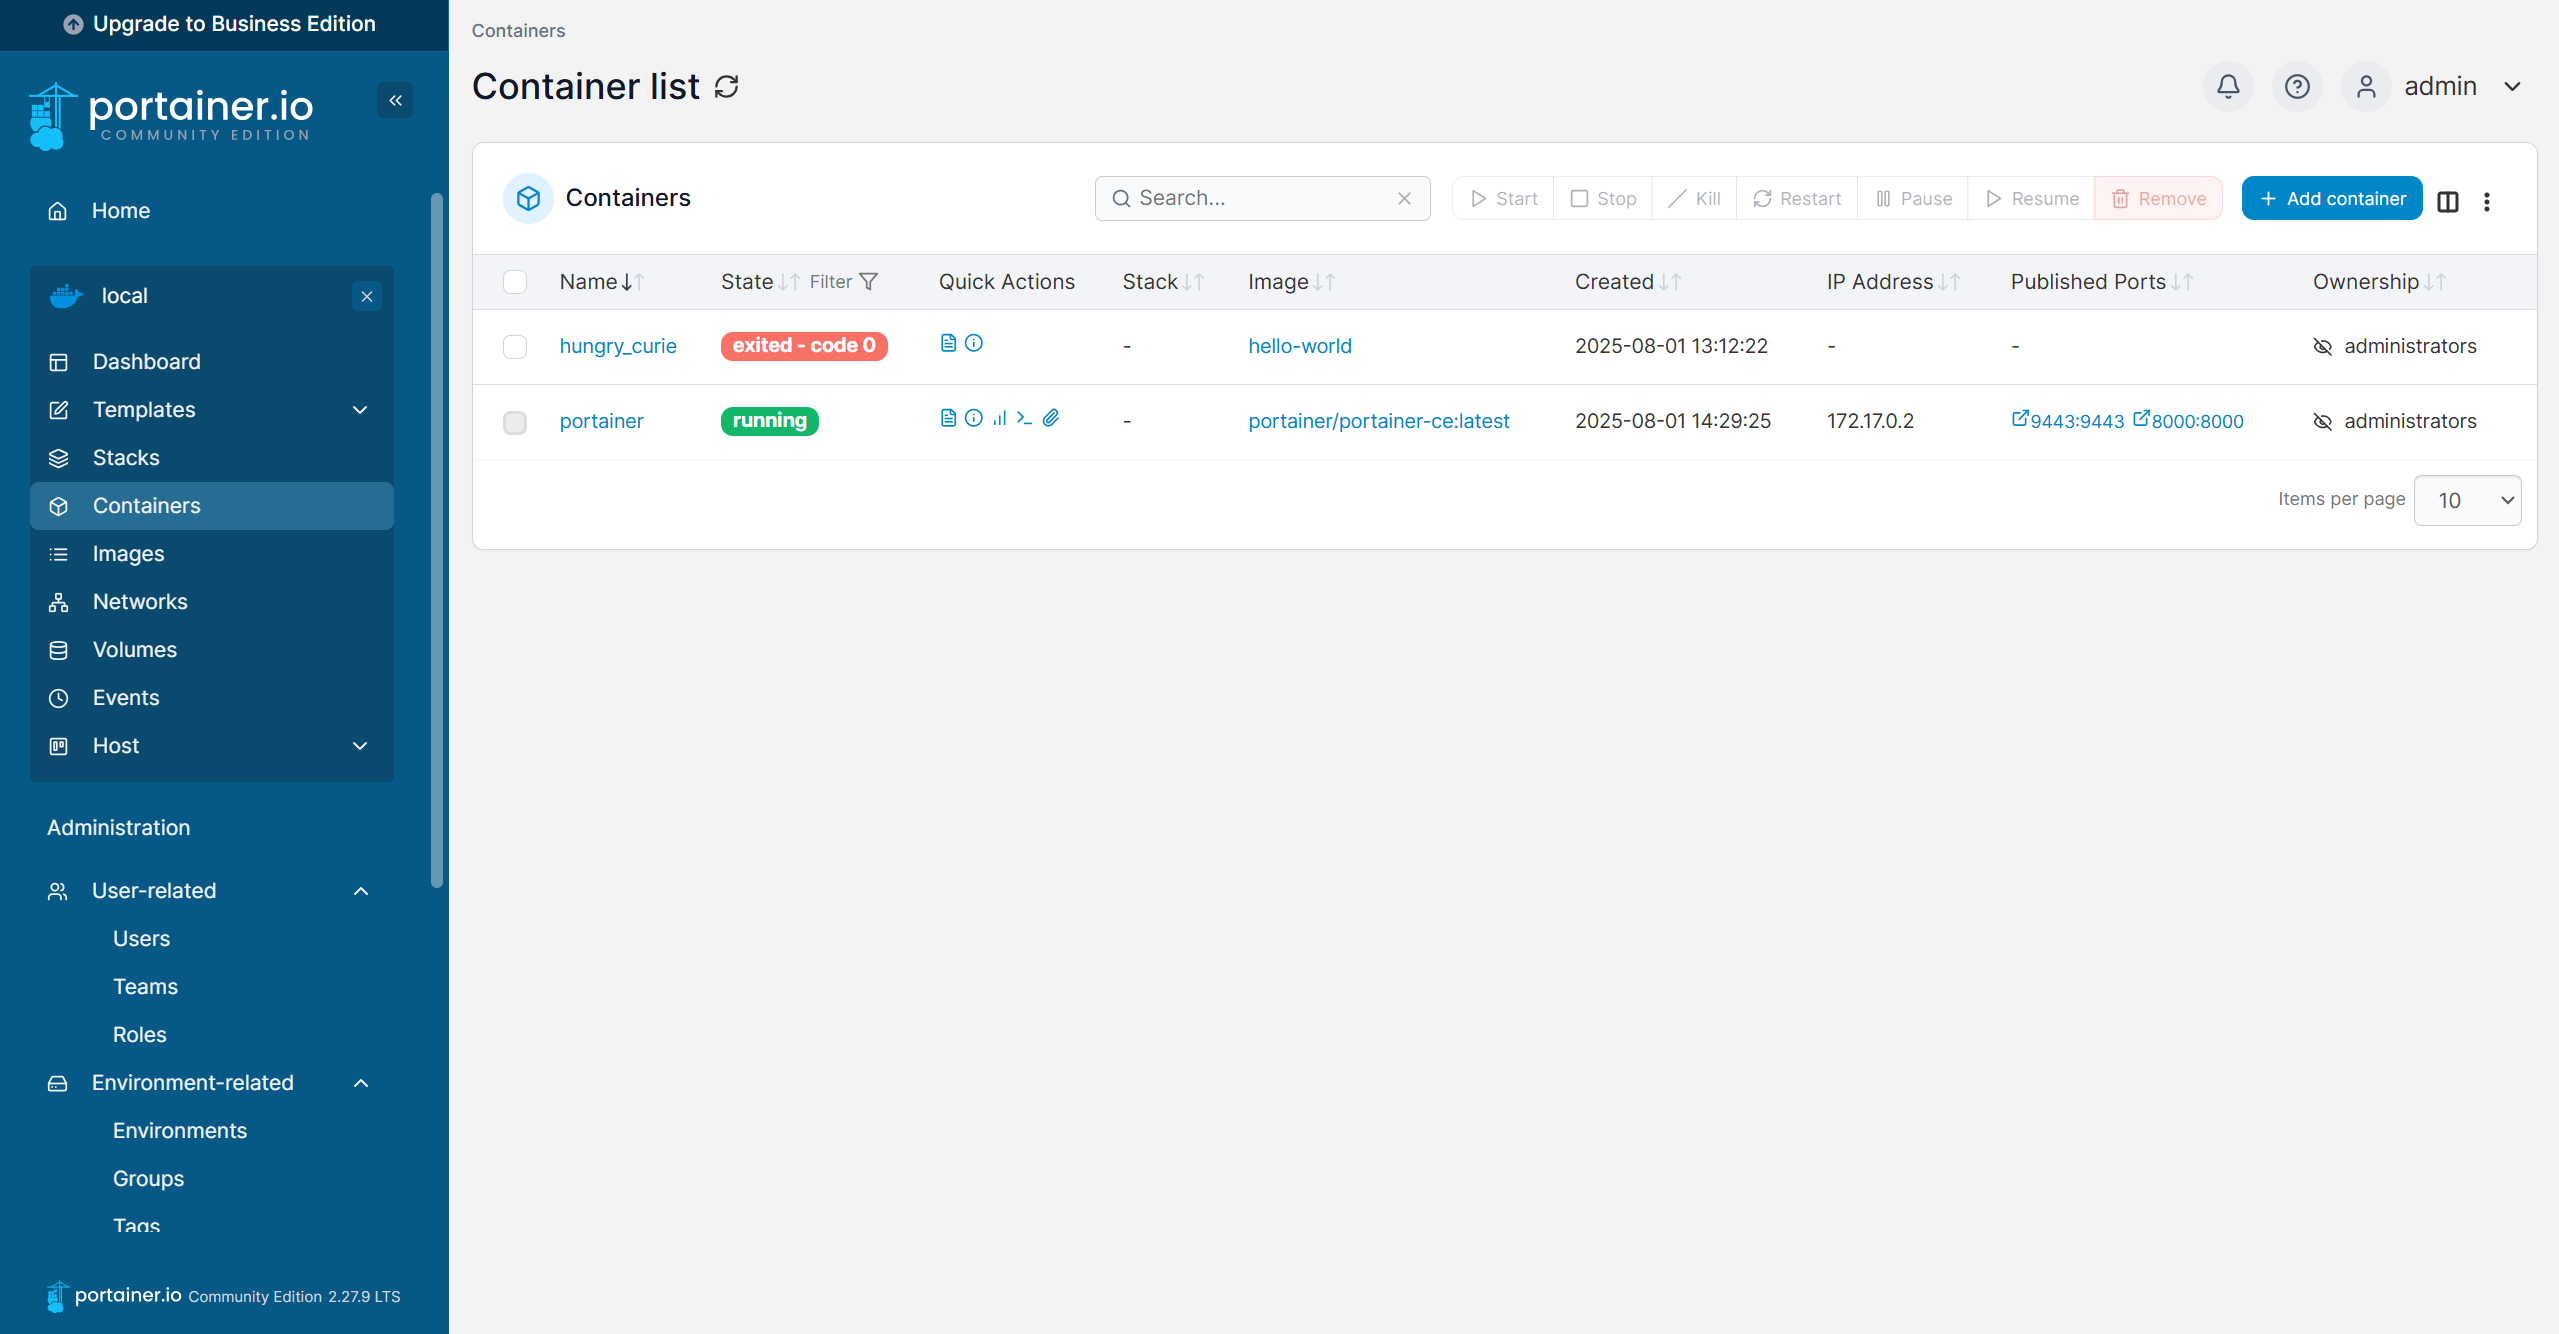This screenshot has width=2559, height=1334.
Task: Click stats icon for portainer container
Action: click(999, 418)
